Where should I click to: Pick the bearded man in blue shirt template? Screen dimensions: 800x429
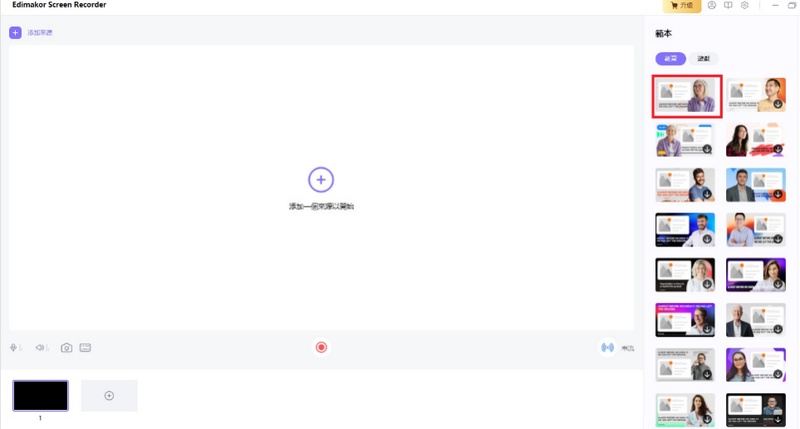[x=685, y=185]
